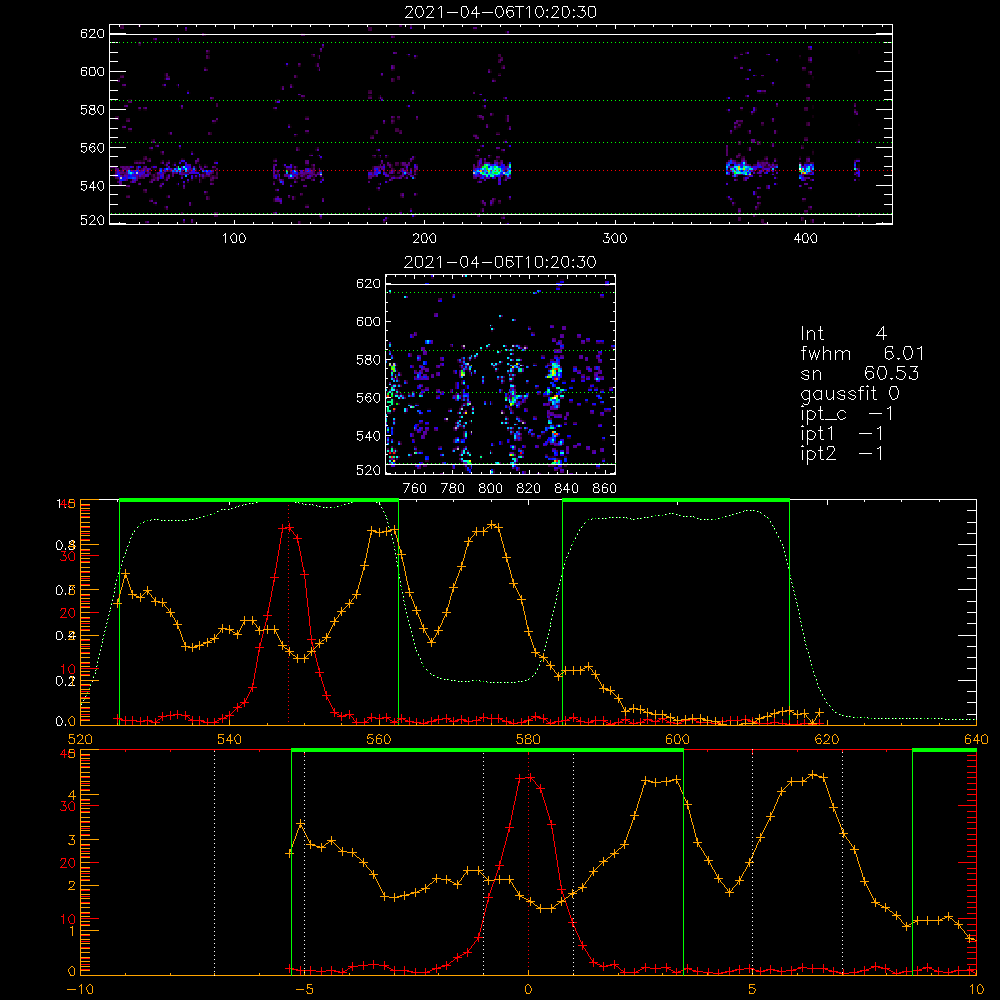The width and height of the screenshot is (1000, 1000).
Task: Select the 'fwhm 6.01' parameter line
Action: pyautogui.click(x=862, y=353)
